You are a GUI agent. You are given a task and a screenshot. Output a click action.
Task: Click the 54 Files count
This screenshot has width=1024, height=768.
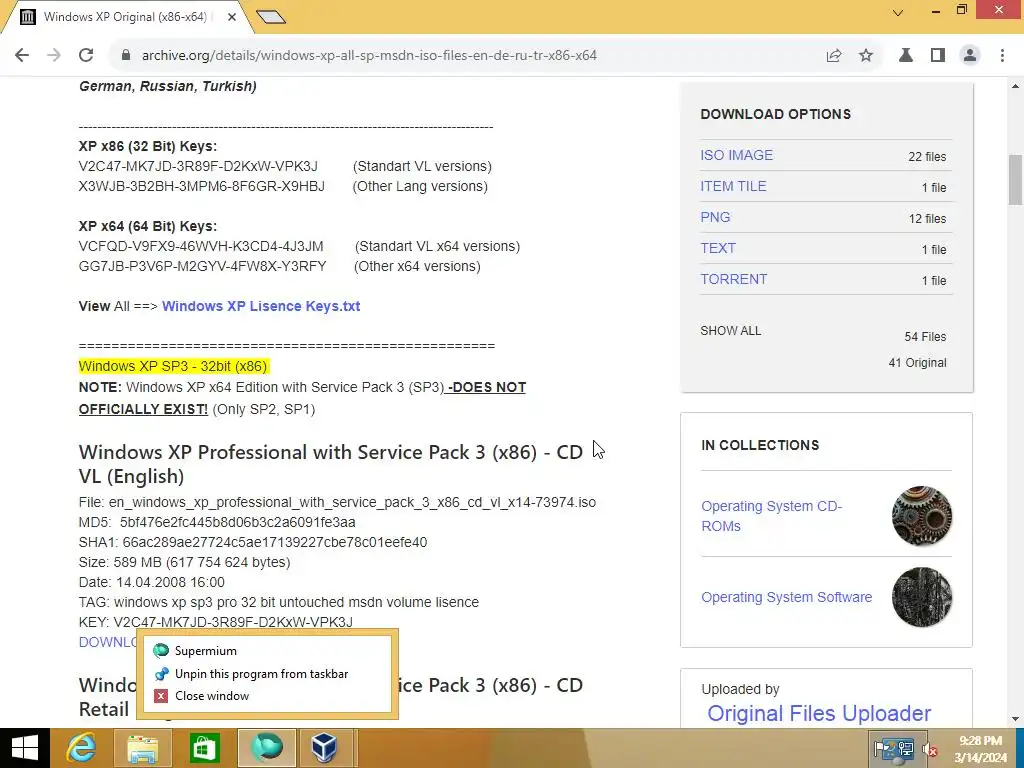[x=925, y=337]
